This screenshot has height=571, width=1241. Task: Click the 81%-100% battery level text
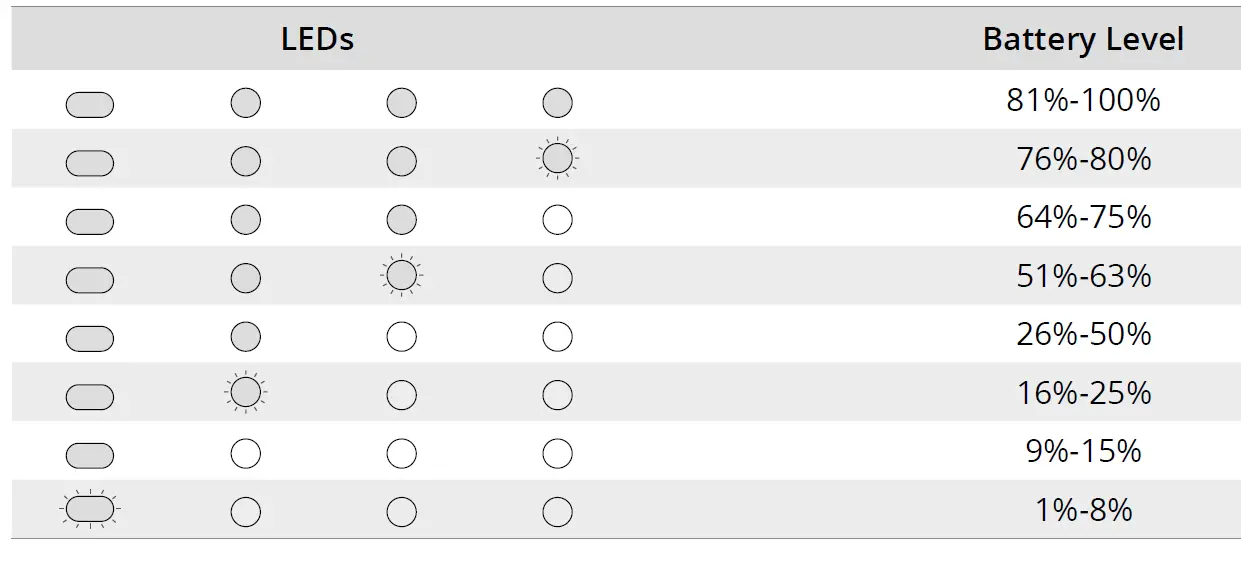click(1083, 100)
